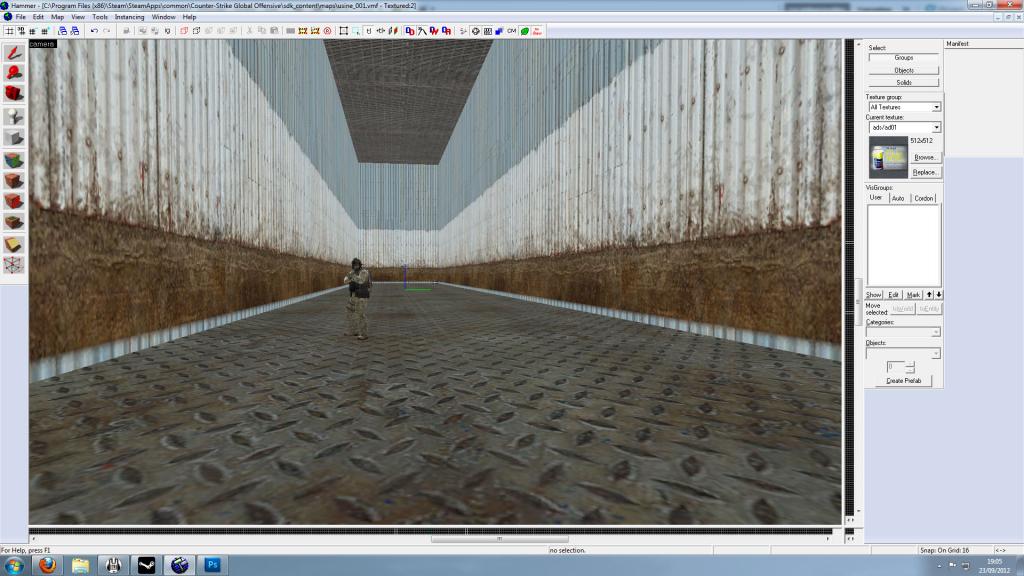This screenshot has width=1024, height=576.
Task: Click the prefab number spinner arrows
Action: pos(910,367)
